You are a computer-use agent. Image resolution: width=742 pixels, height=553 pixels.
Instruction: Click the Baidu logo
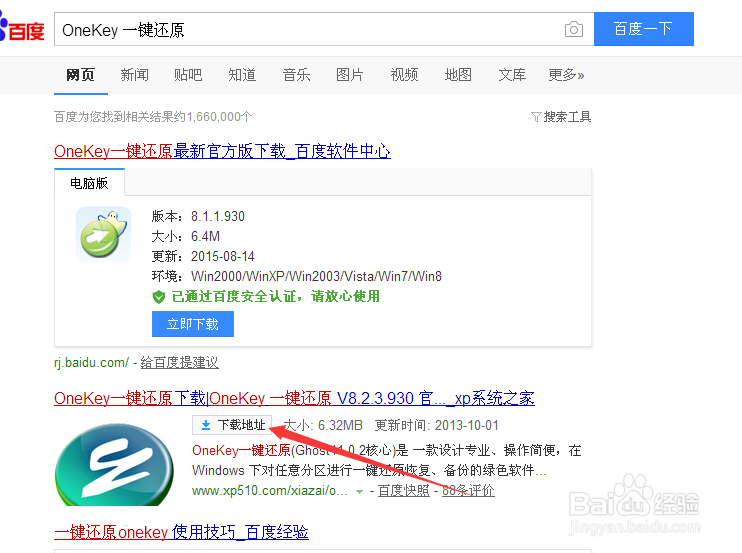22,29
